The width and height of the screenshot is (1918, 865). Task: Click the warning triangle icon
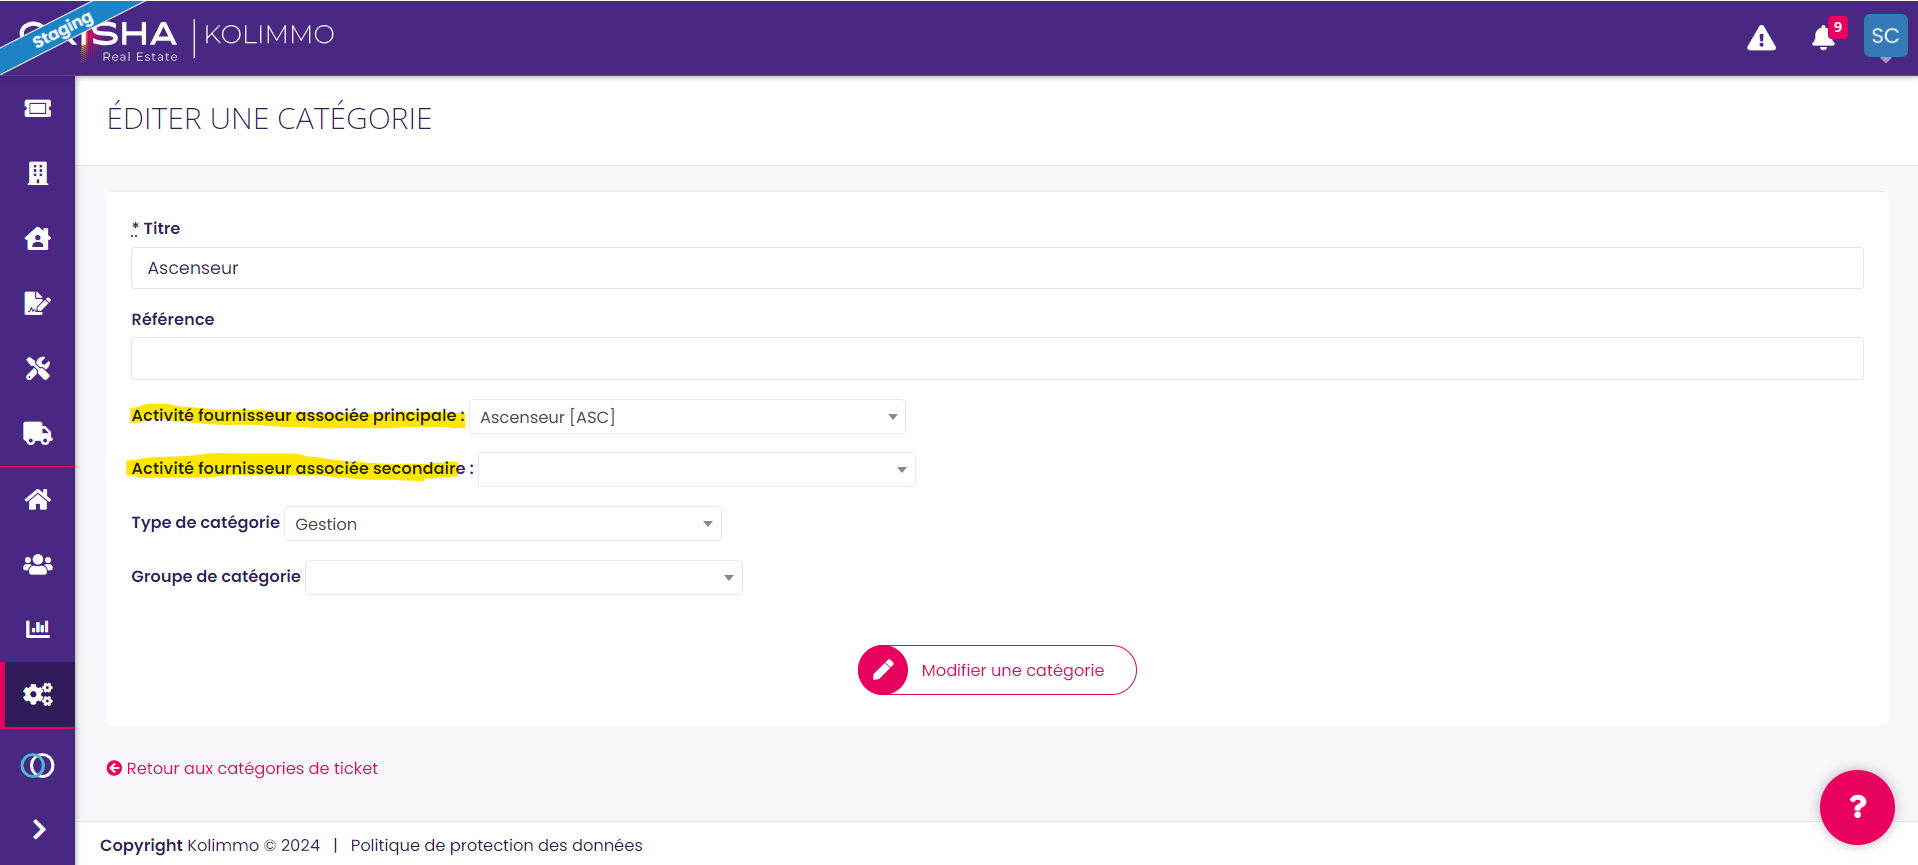pyautogui.click(x=1761, y=38)
